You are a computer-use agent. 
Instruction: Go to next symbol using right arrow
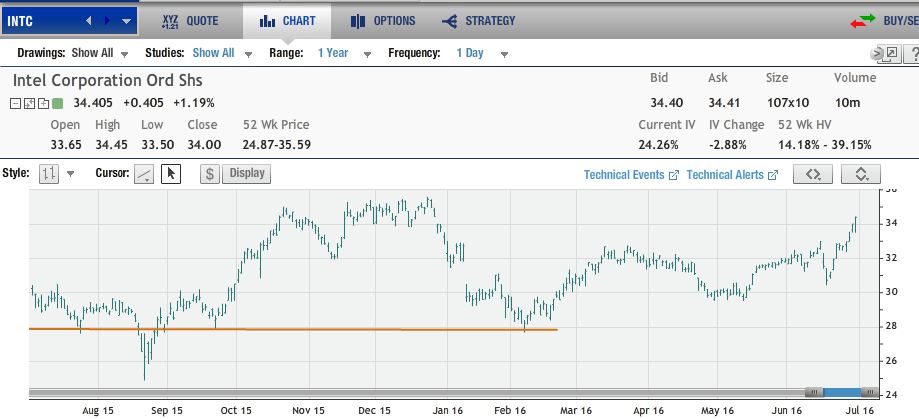pos(107,21)
